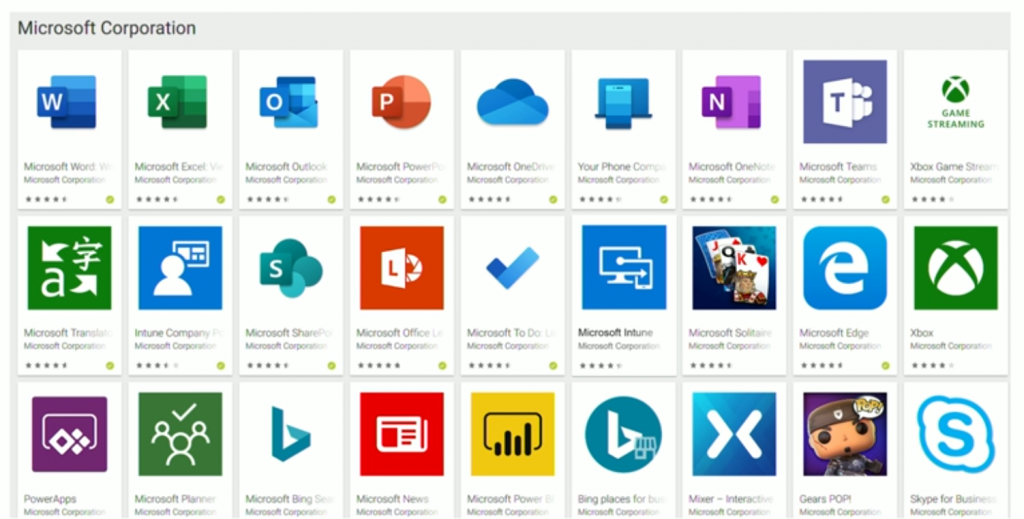This screenshot has width=1024, height=519.
Task: Open the Microsoft Word app icon
Action: (x=68, y=102)
